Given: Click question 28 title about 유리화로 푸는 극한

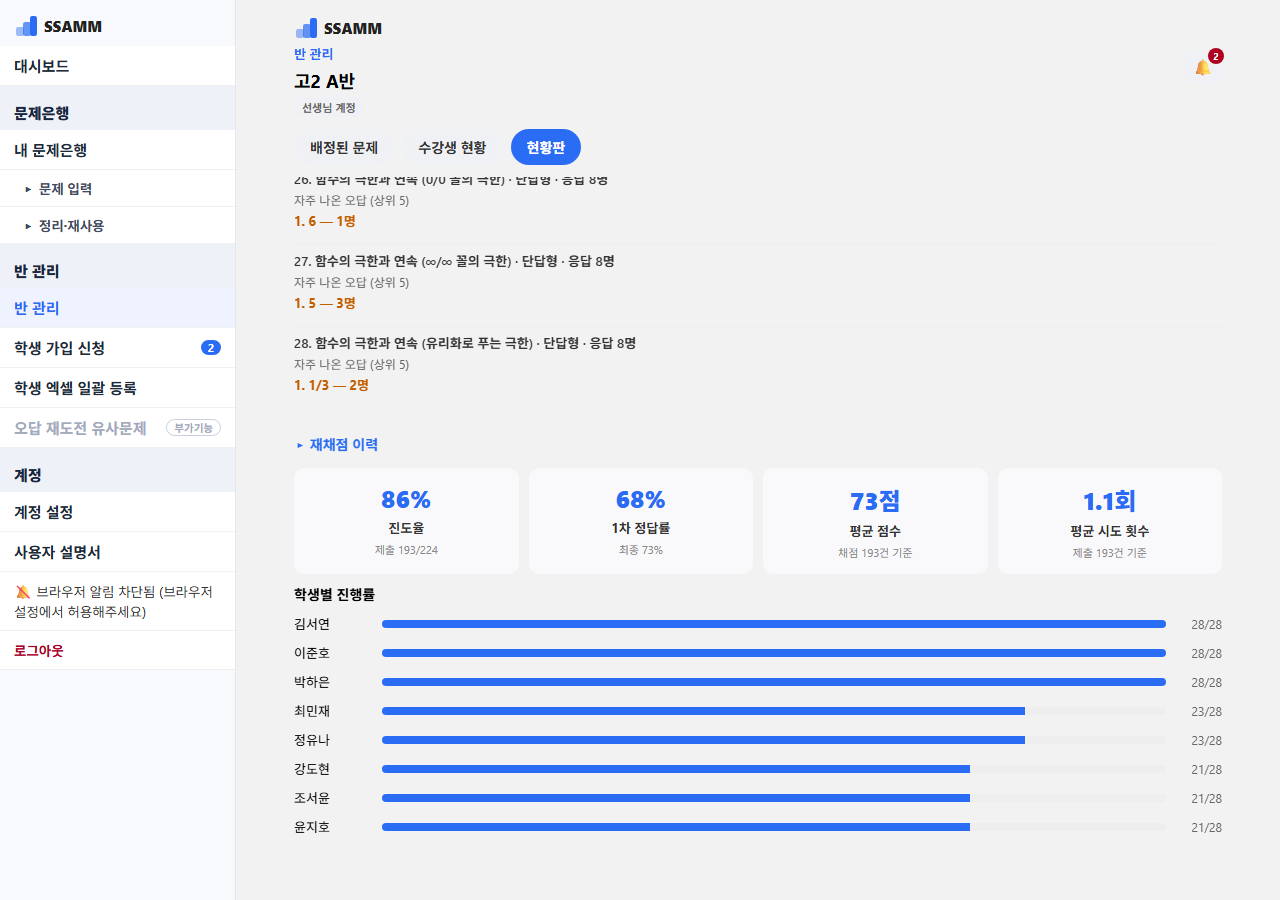Looking at the screenshot, I should click(x=465, y=343).
